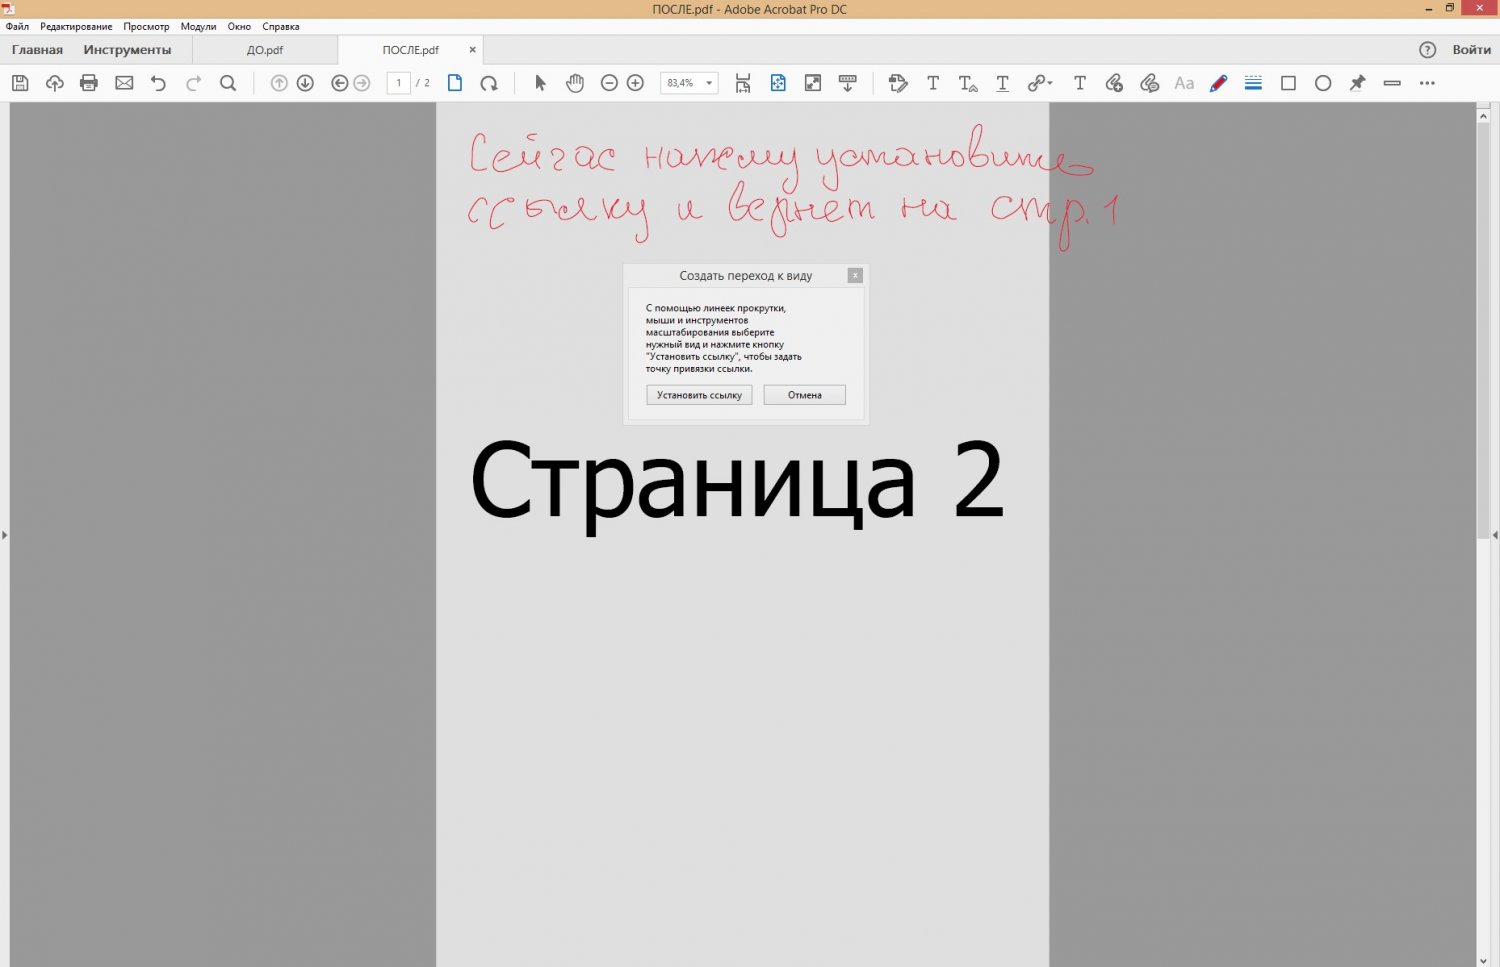Switch to the Главная tab
1500x967 pixels.
tap(37, 49)
